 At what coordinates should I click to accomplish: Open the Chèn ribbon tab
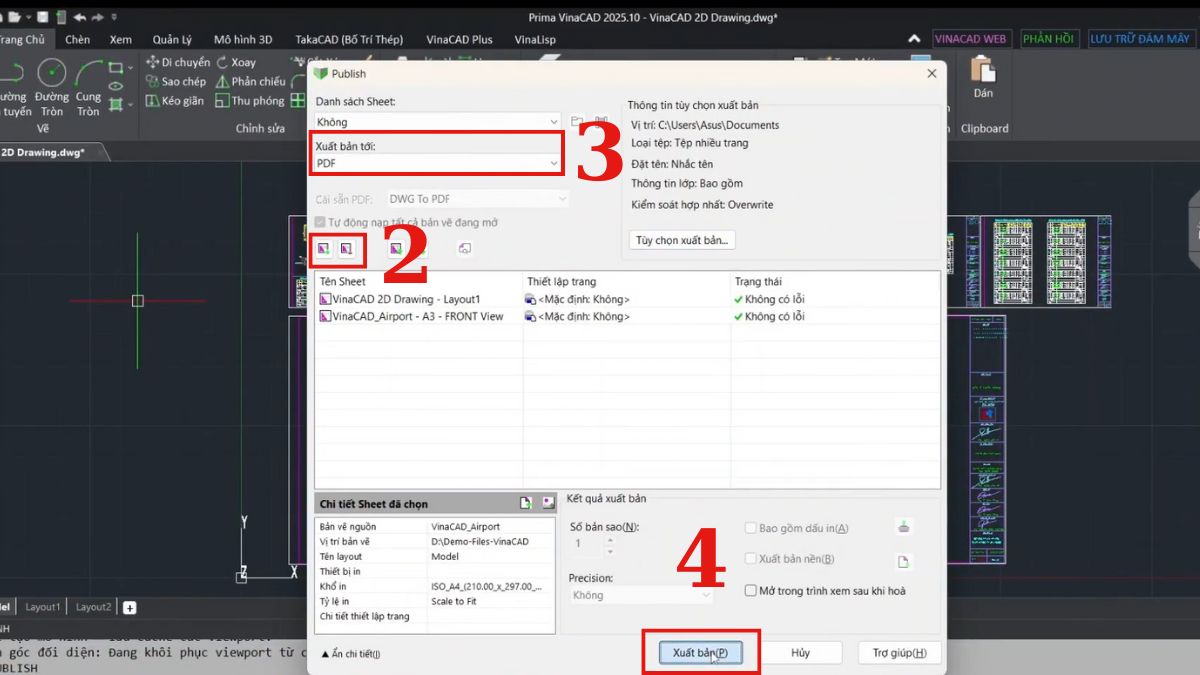tap(77, 40)
